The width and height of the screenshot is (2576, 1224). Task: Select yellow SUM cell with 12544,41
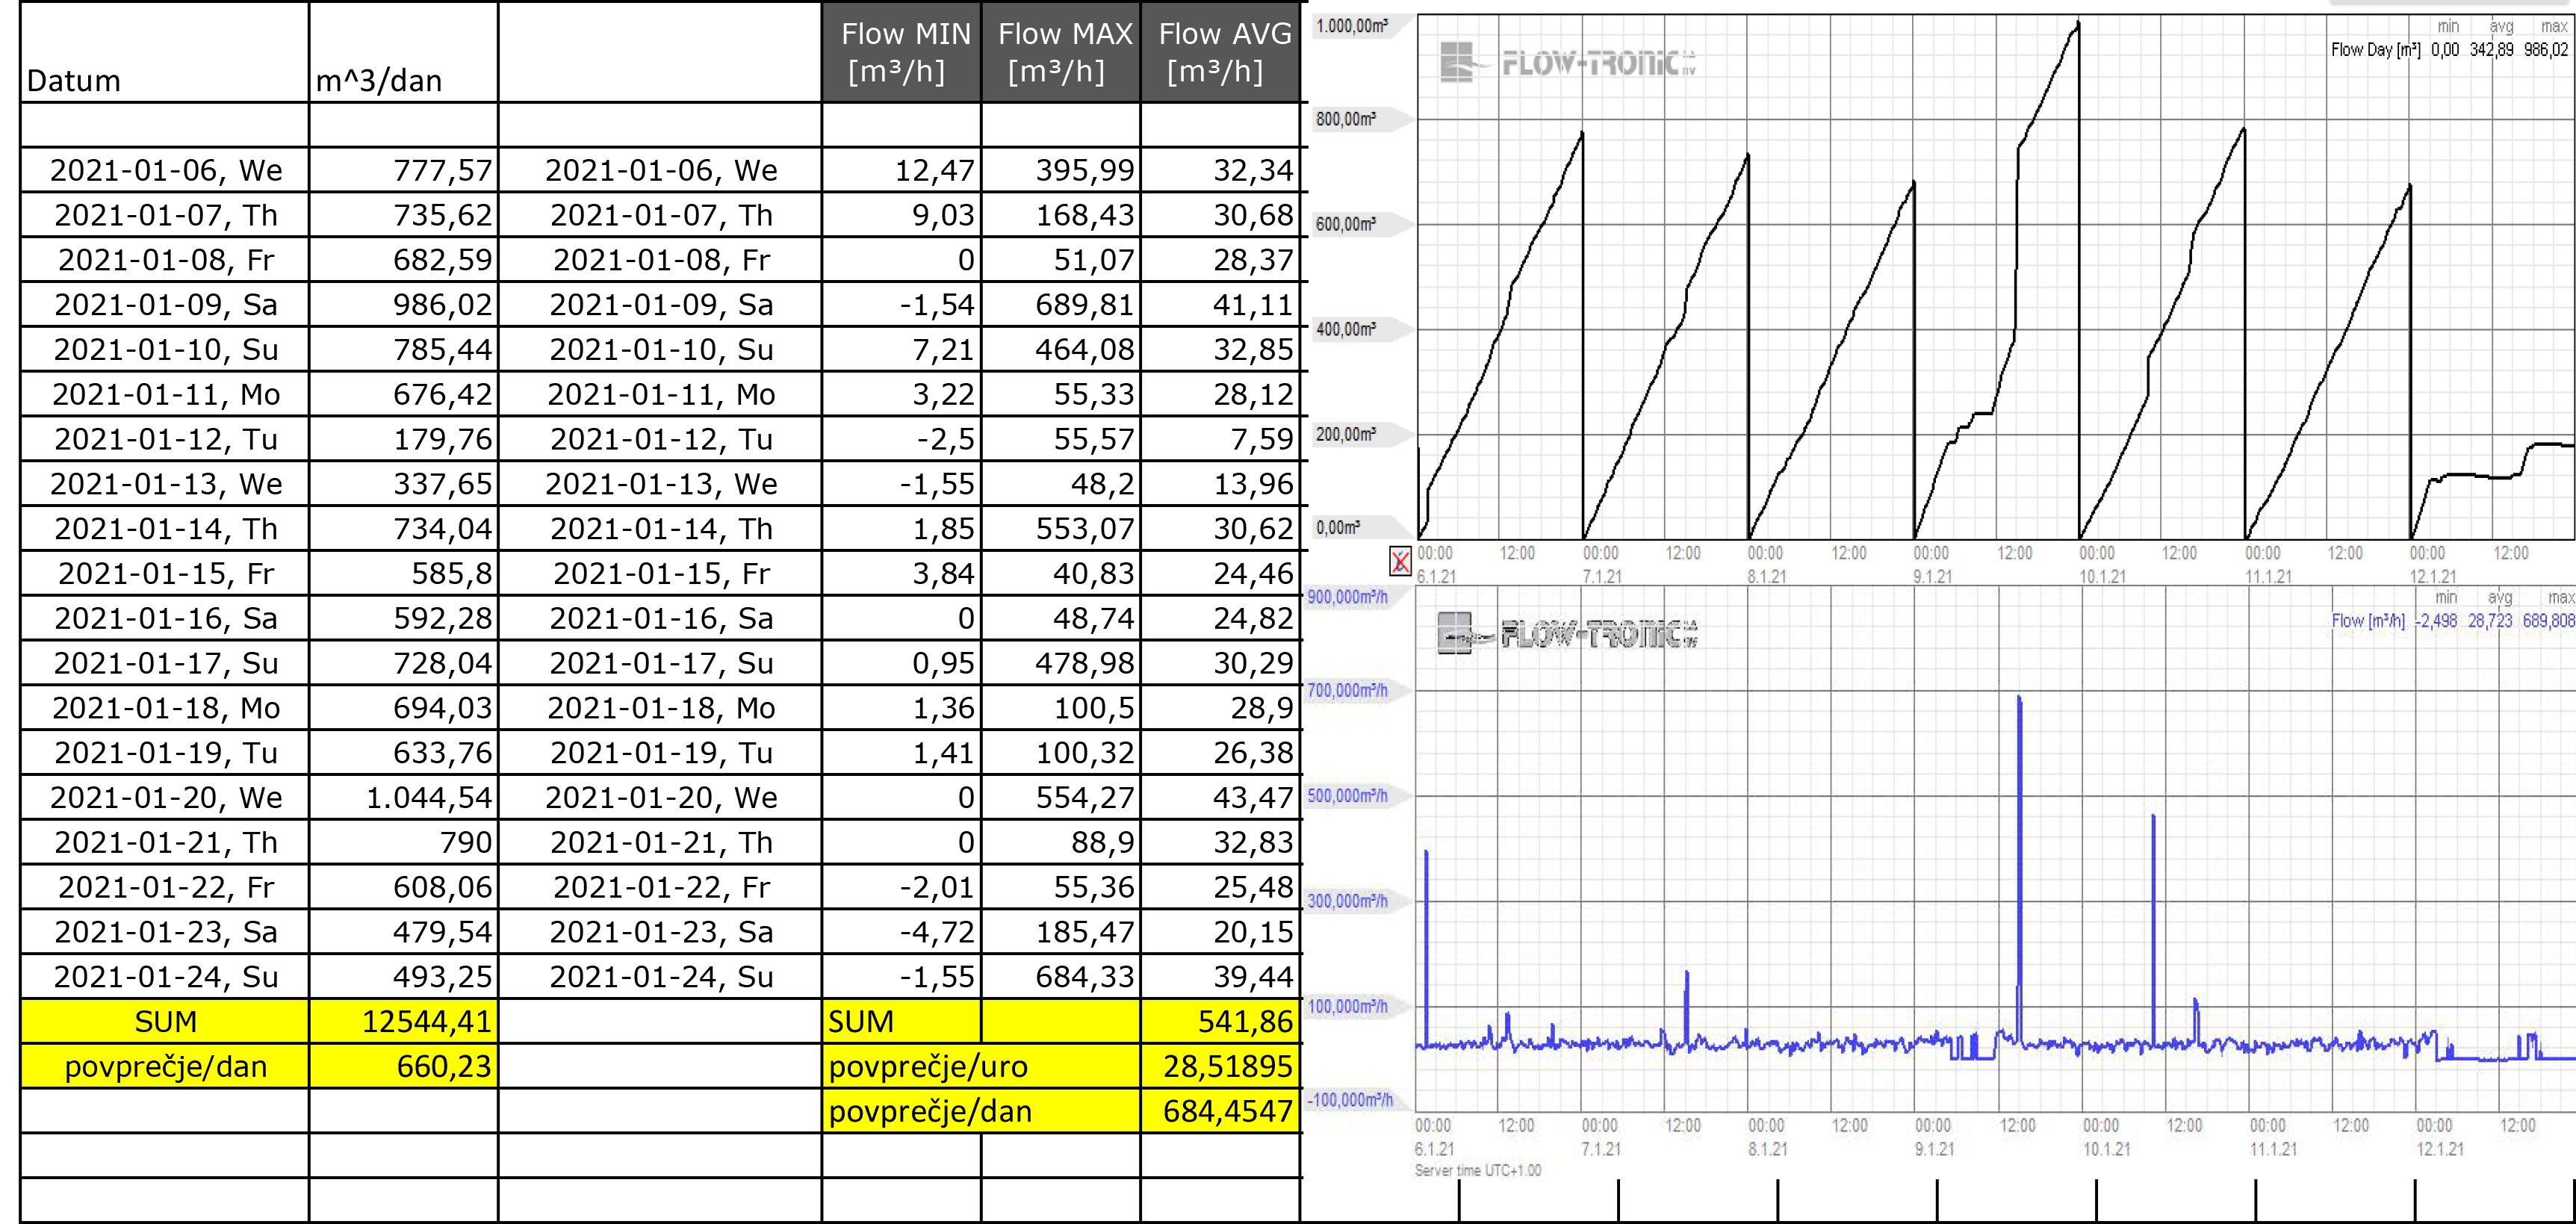click(403, 1021)
